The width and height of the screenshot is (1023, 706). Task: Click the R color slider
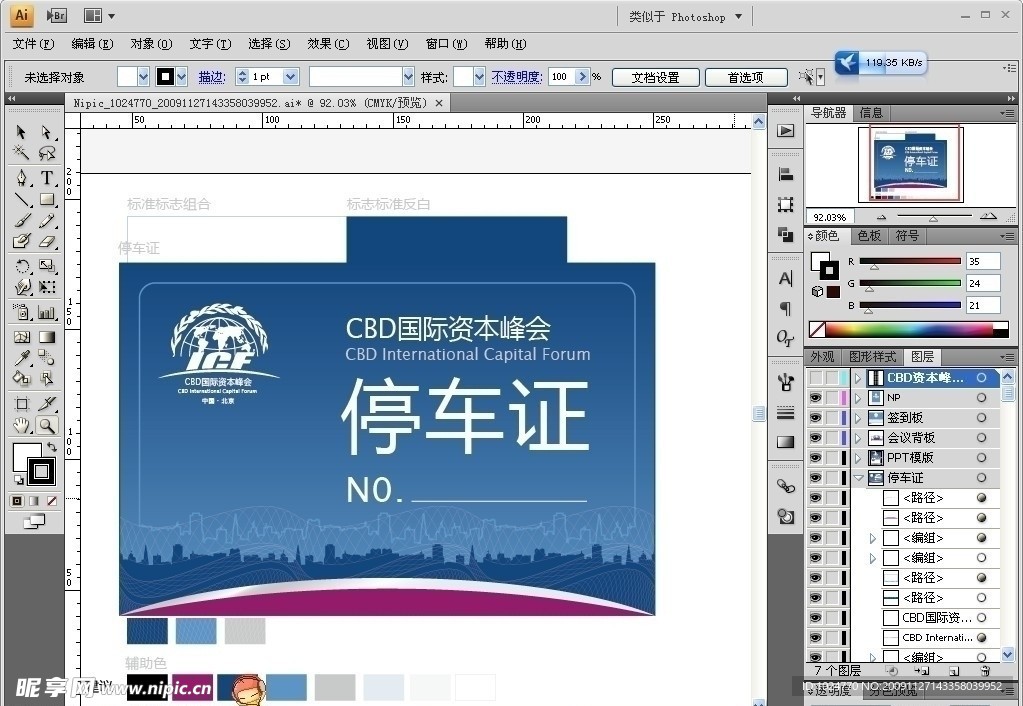click(910, 261)
